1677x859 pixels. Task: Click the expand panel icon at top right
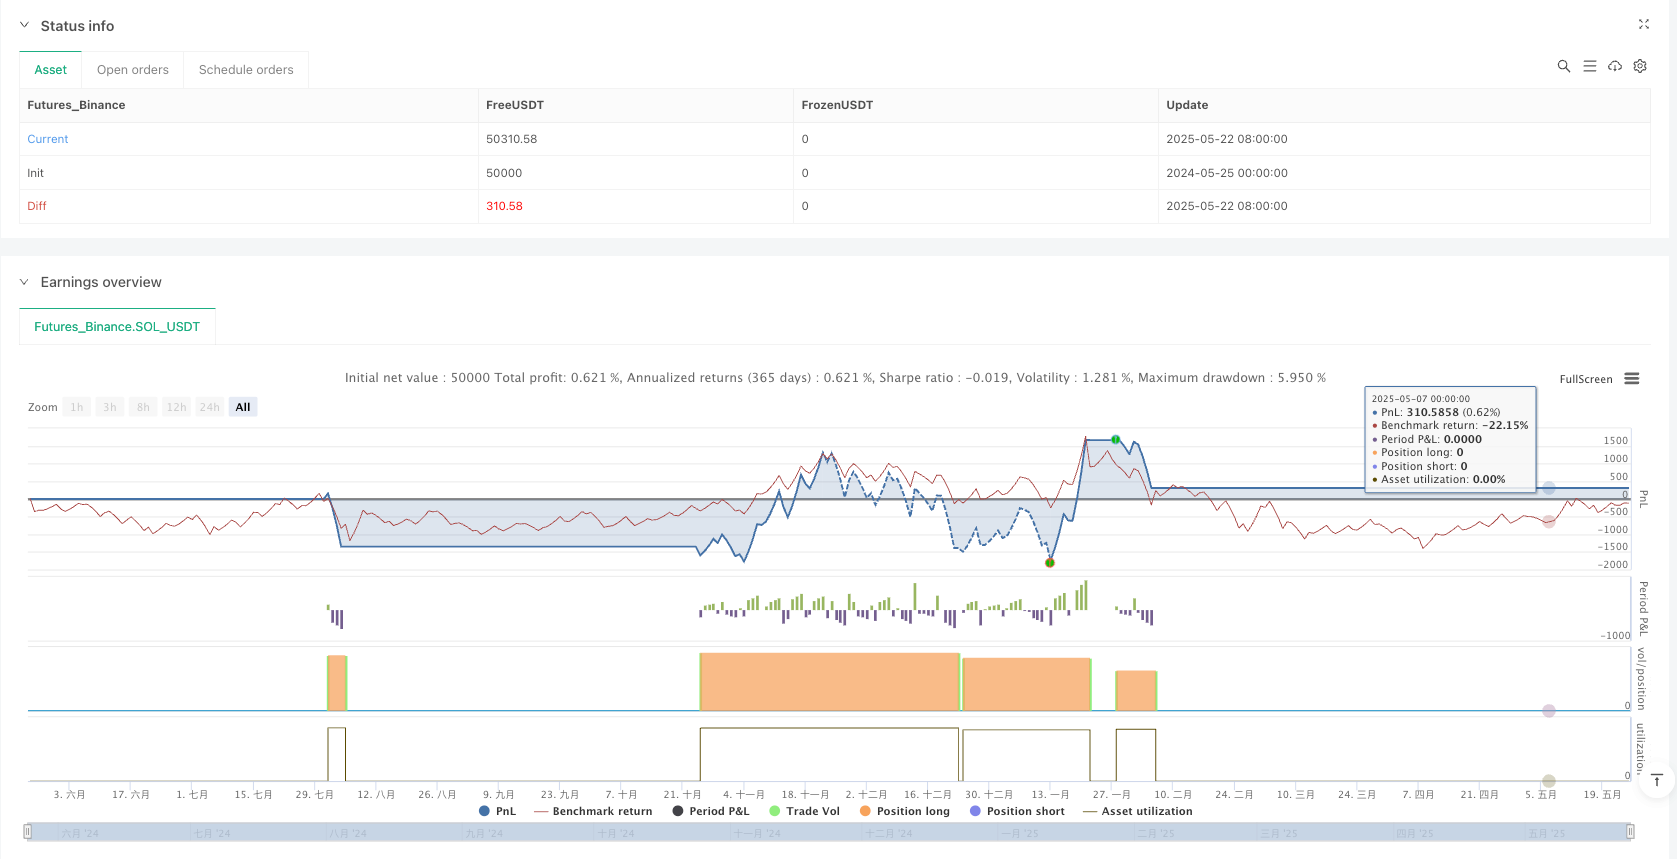[x=1643, y=24]
